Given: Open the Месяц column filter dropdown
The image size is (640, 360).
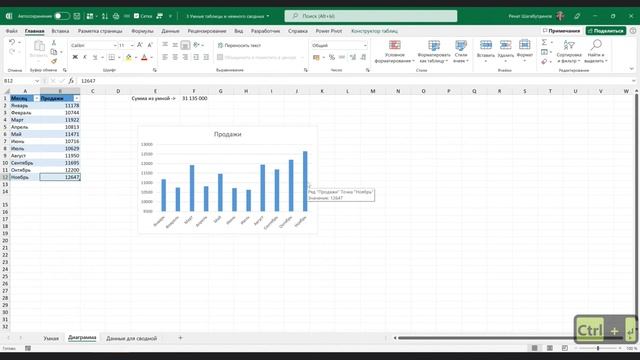Looking at the screenshot, I should pyautogui.click(x=36, y=98).
